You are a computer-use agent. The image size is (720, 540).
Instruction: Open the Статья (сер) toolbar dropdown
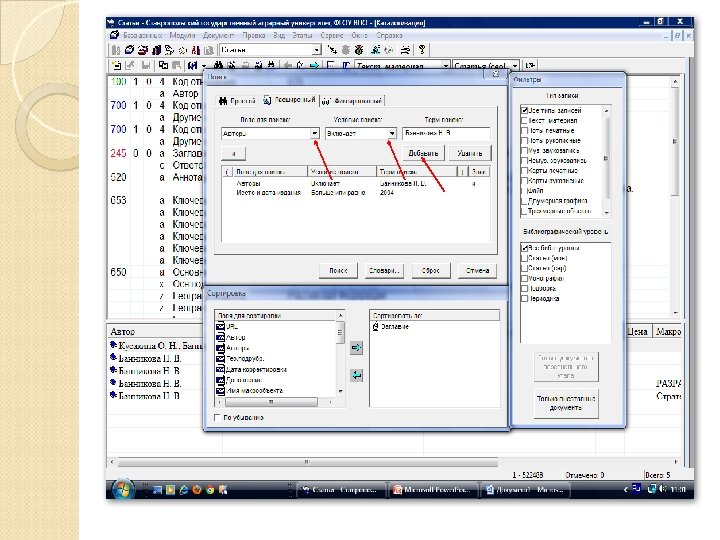coord(515,66)
